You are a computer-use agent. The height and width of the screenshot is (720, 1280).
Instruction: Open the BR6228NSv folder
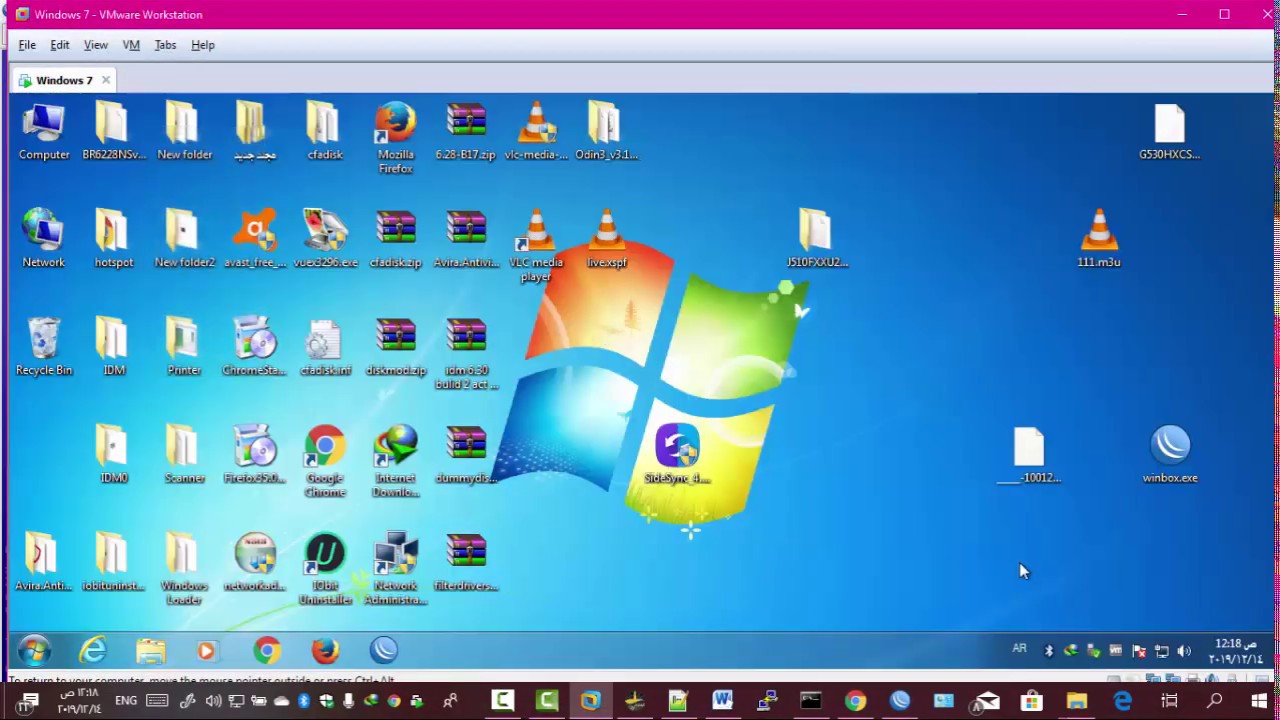click(x=113, y=131)
